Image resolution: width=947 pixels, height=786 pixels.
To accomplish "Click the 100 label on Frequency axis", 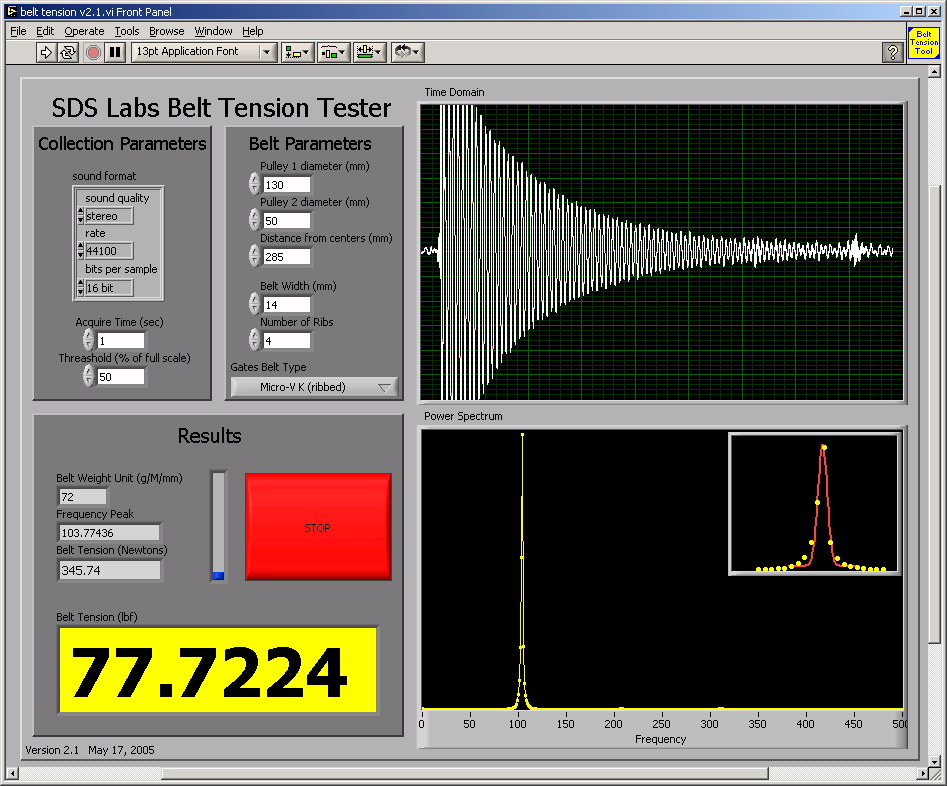I will (x=518, y=724).
